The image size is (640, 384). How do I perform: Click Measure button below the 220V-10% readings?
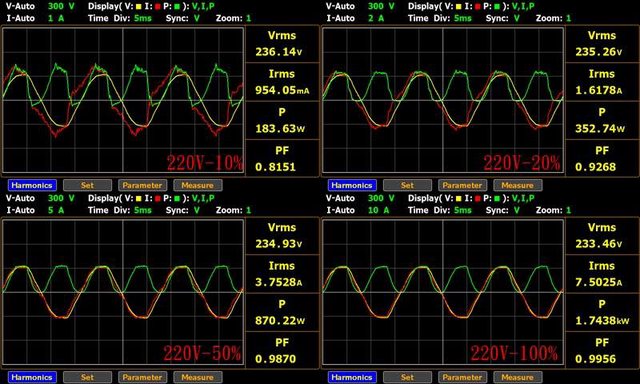point(198,185)
